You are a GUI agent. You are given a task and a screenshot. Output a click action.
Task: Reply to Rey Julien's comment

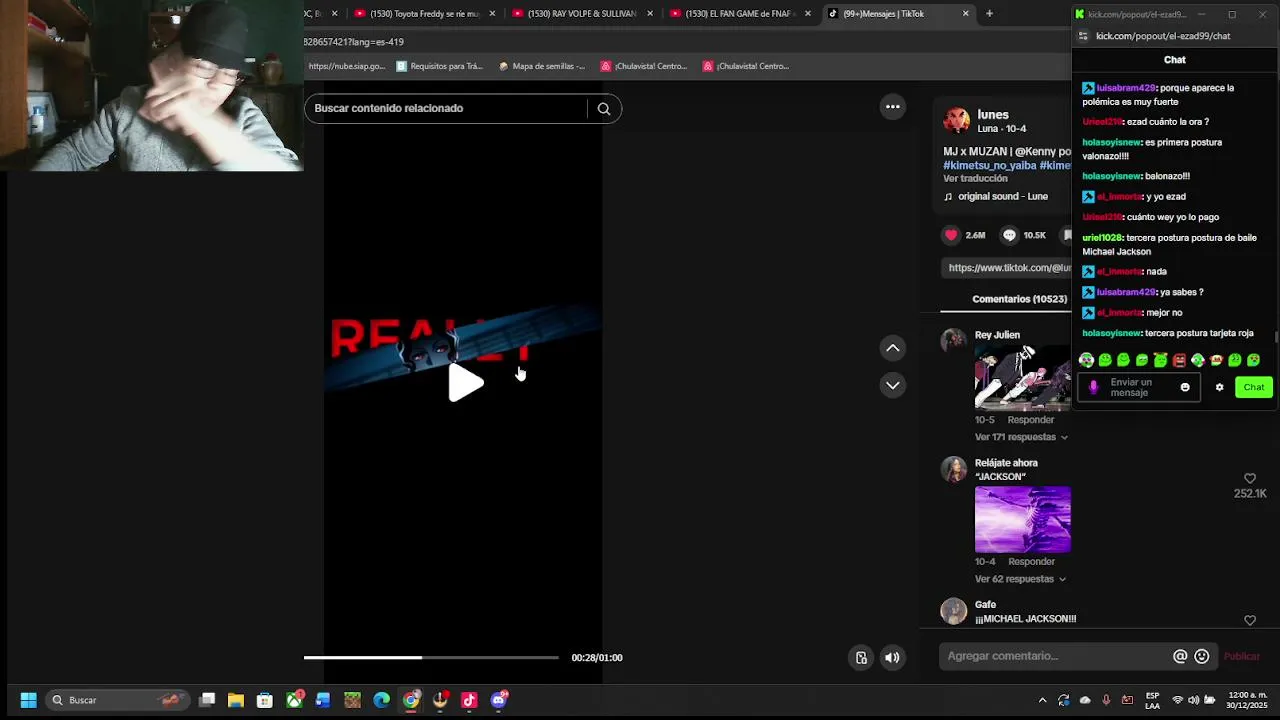[x=1030, y=420]
